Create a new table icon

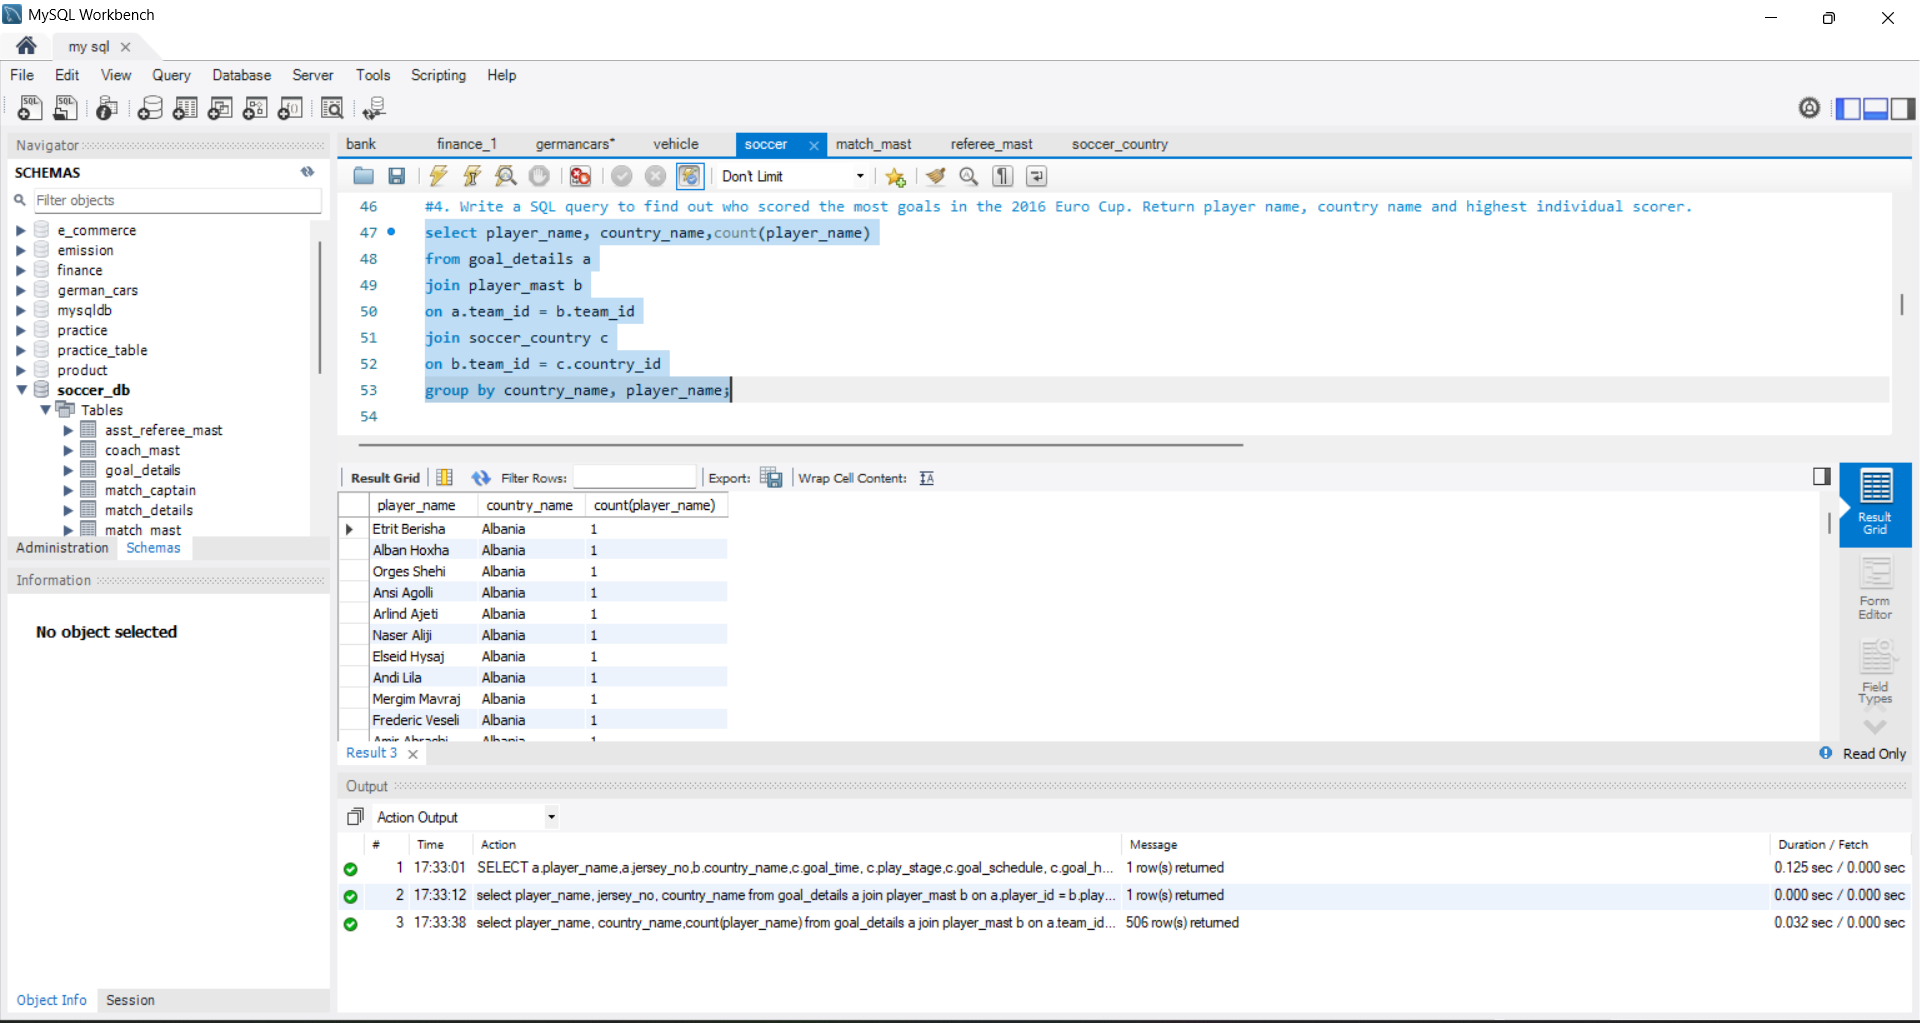point(185,108)
